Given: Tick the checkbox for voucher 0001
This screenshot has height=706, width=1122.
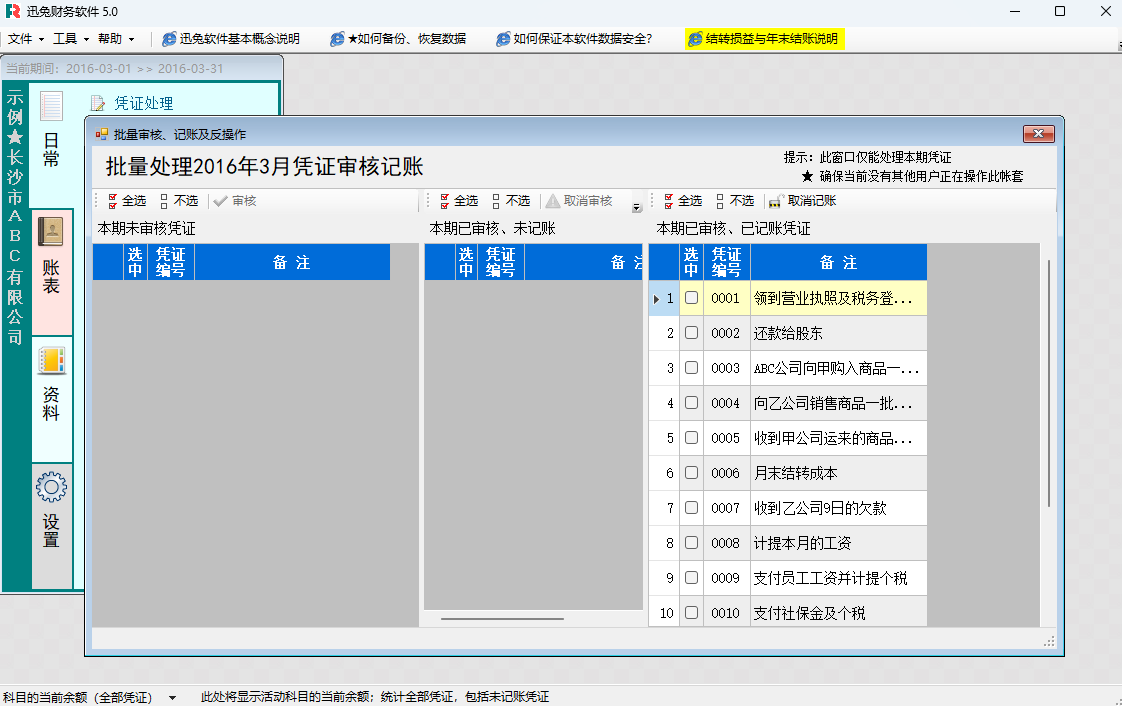Looking at the screenshot, I should (691, 298).
